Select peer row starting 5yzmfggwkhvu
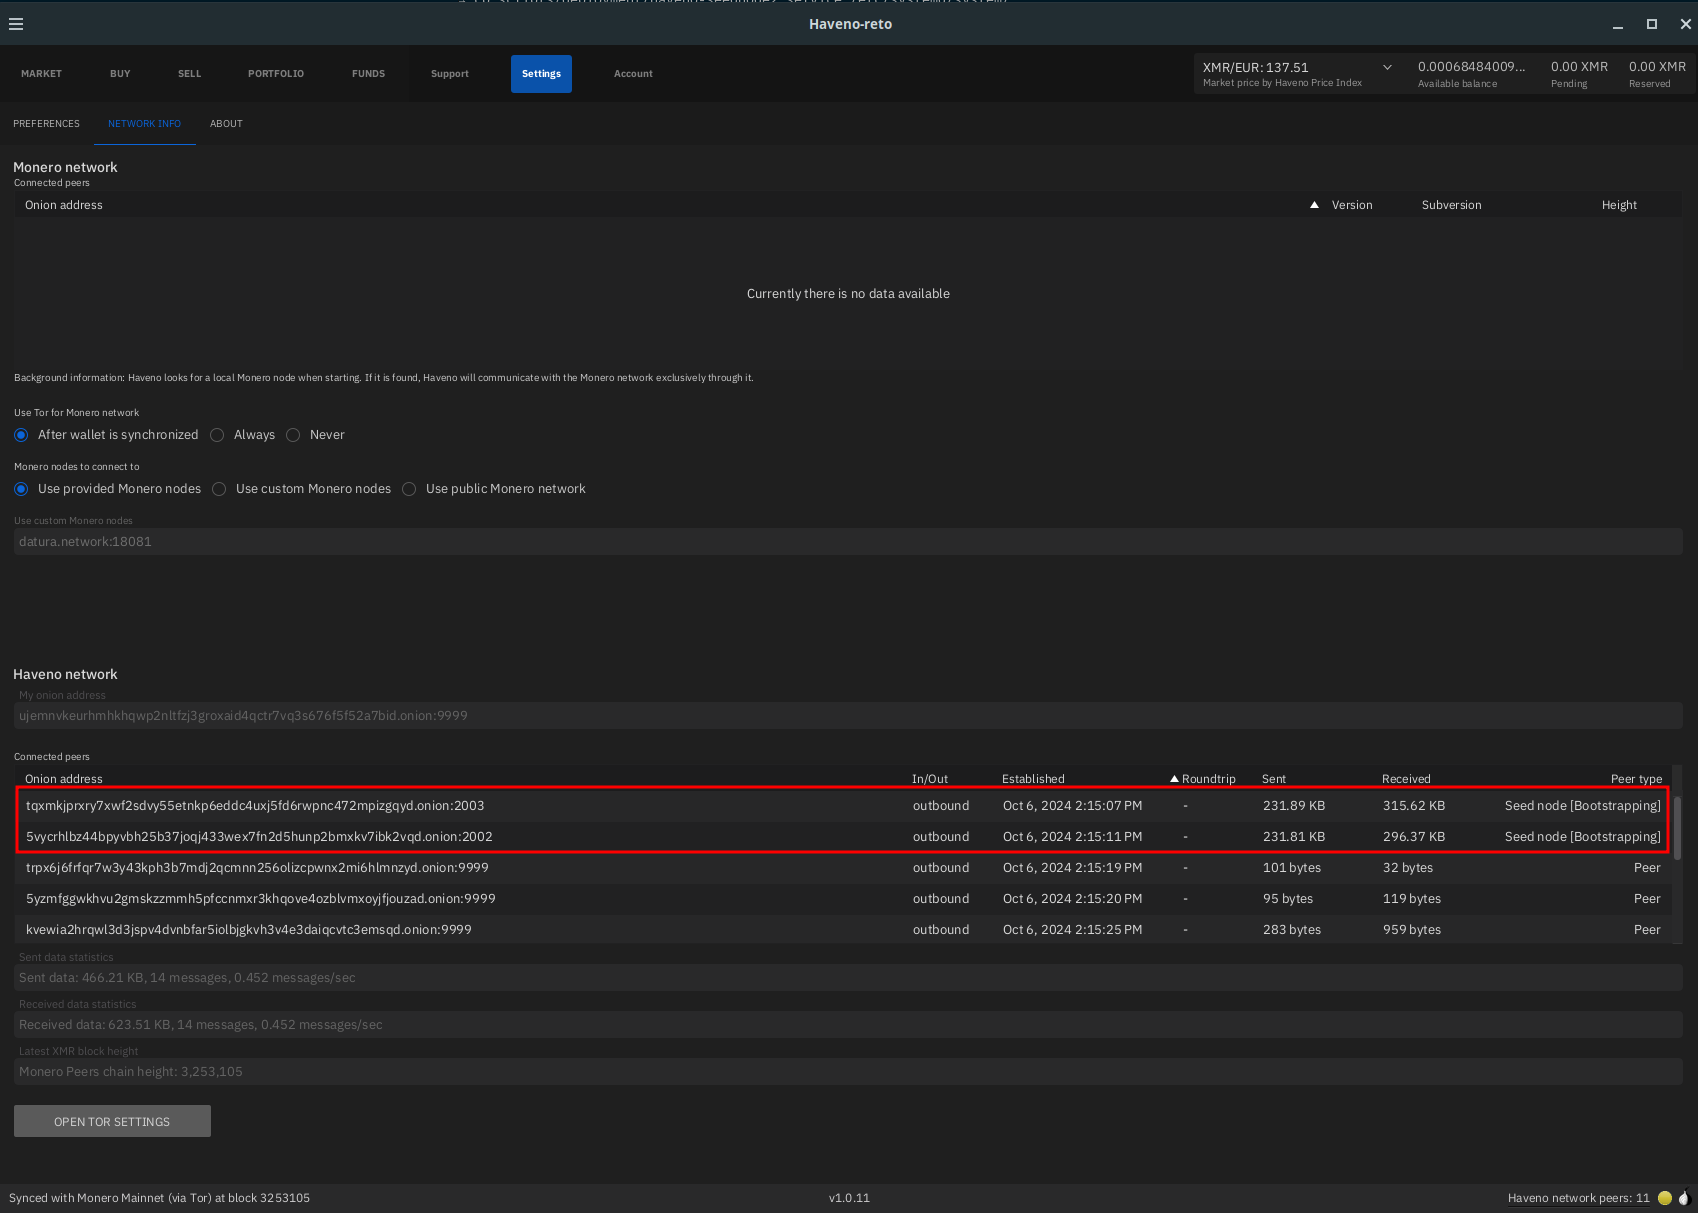The width and height of the screenshot is (1698, 1213). [x=843, y=899]
